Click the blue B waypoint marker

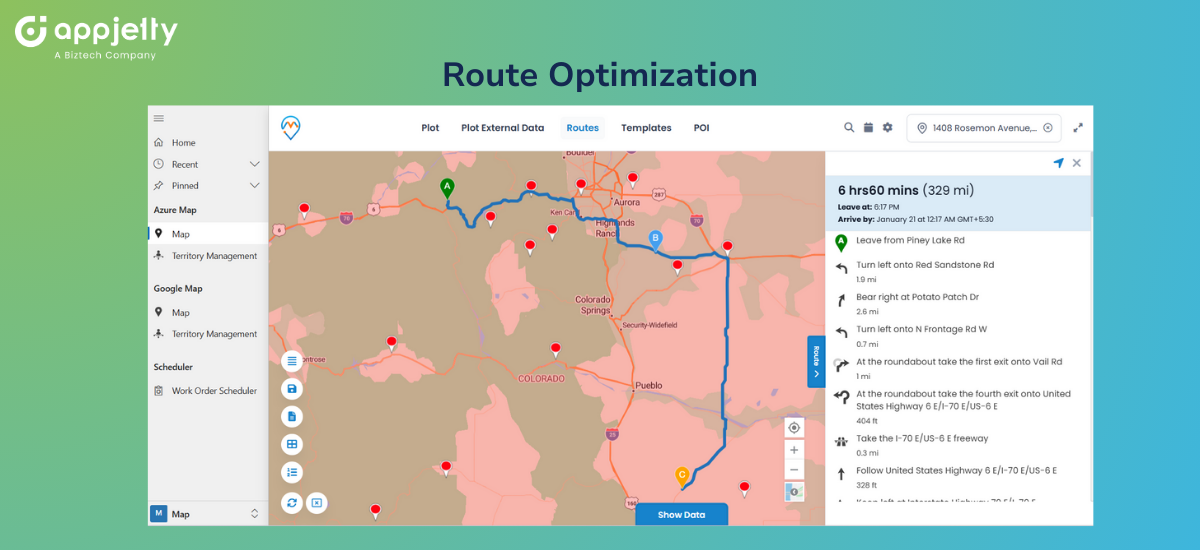coord(655,241)
